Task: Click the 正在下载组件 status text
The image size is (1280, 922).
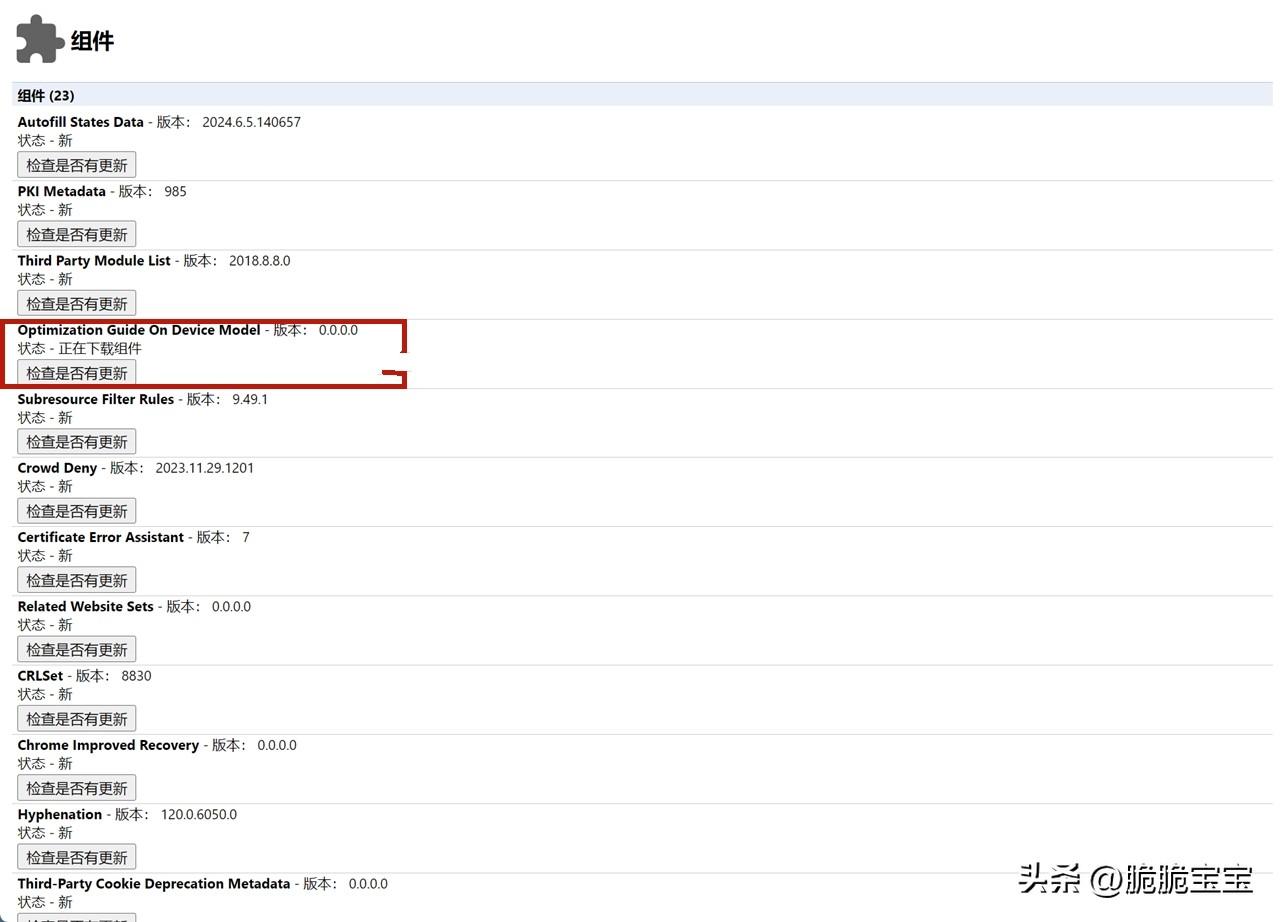Action: tap(100, 348)
